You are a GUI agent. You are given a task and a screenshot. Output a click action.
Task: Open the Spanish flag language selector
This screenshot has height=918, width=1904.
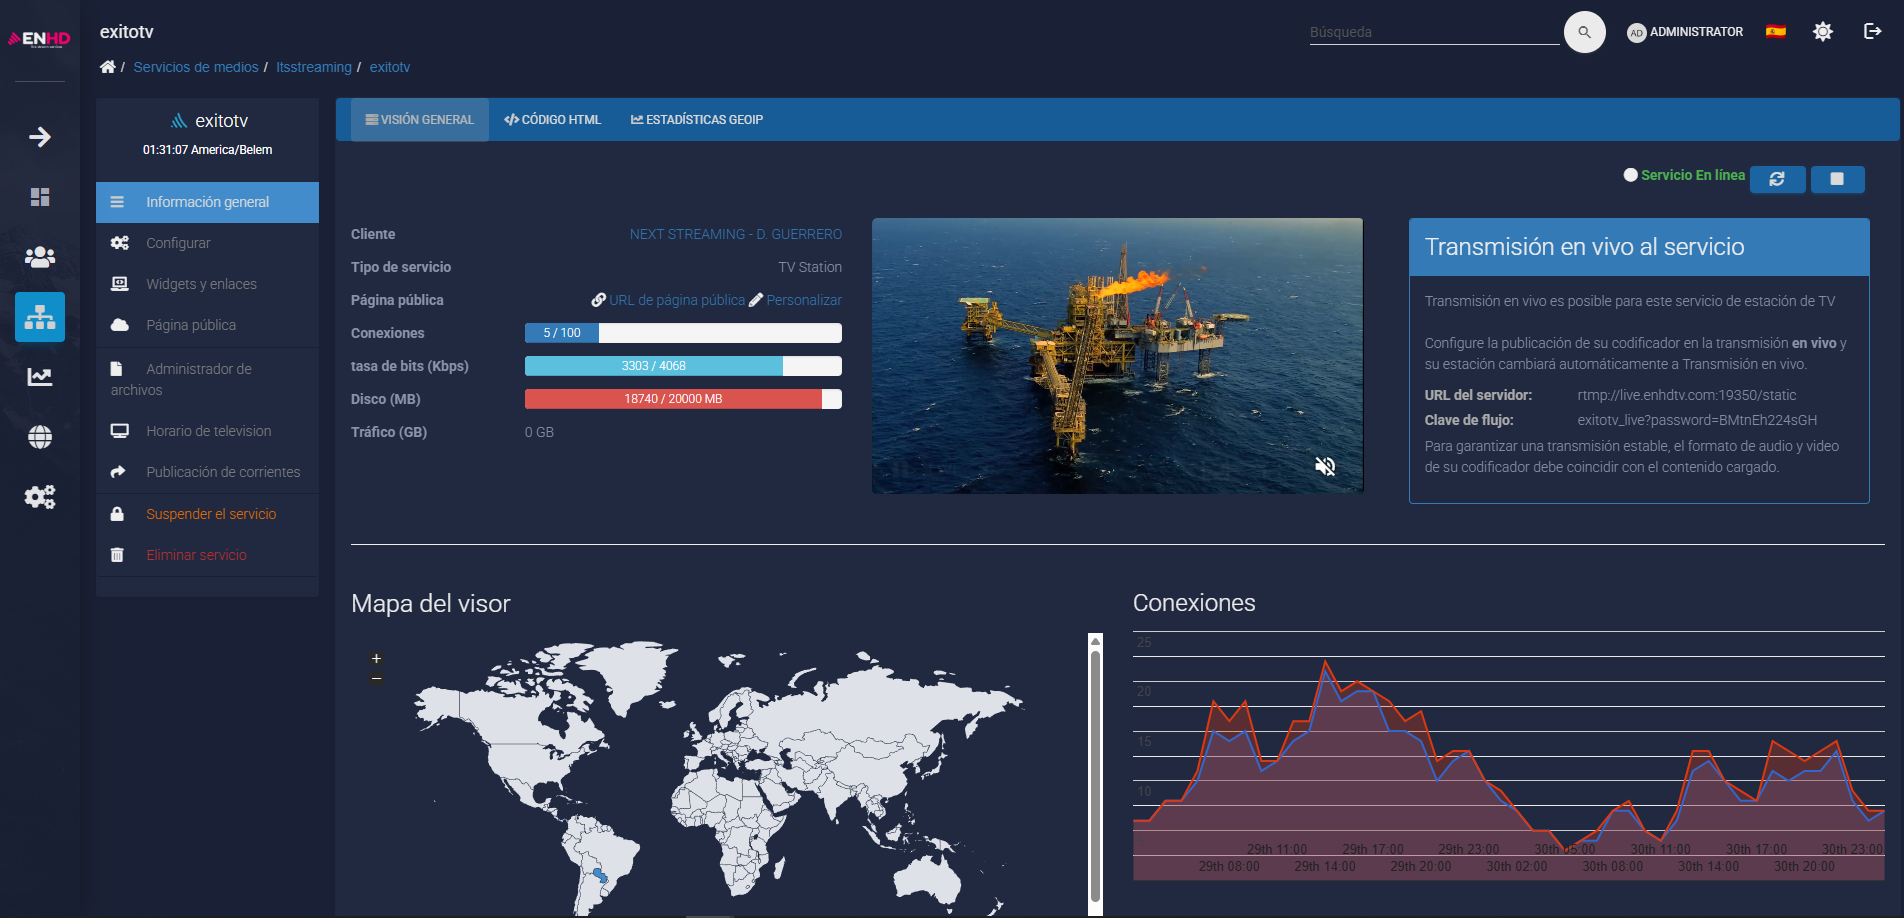point(1775,32)
